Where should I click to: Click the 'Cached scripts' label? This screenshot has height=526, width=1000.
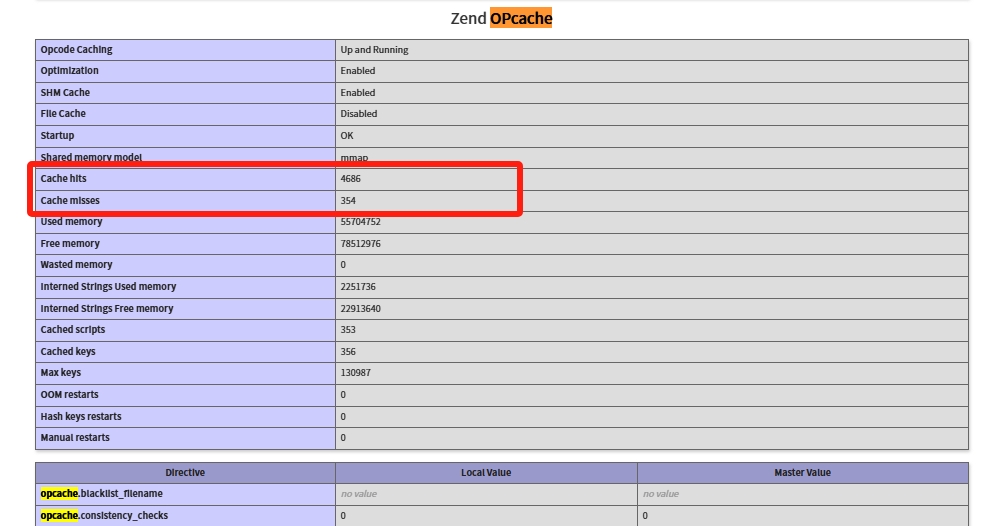point(73,330)
